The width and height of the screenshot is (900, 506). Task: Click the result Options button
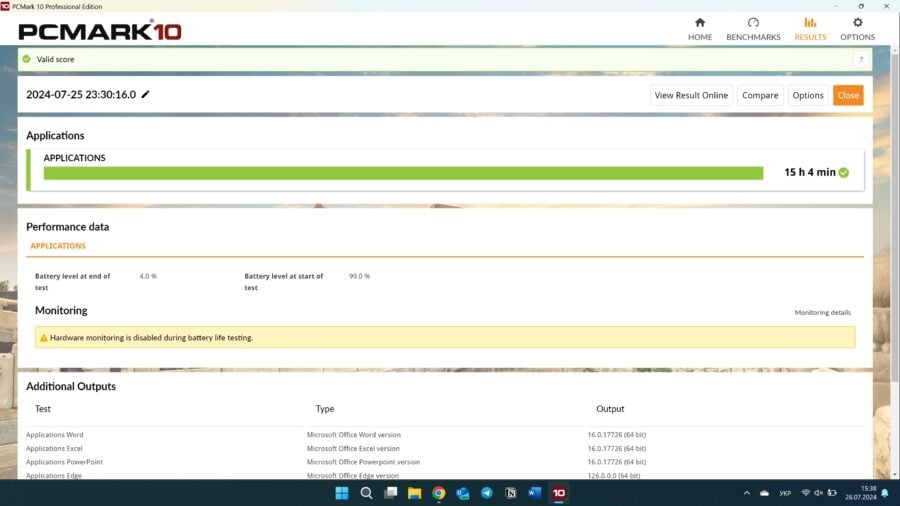[808, 95]
